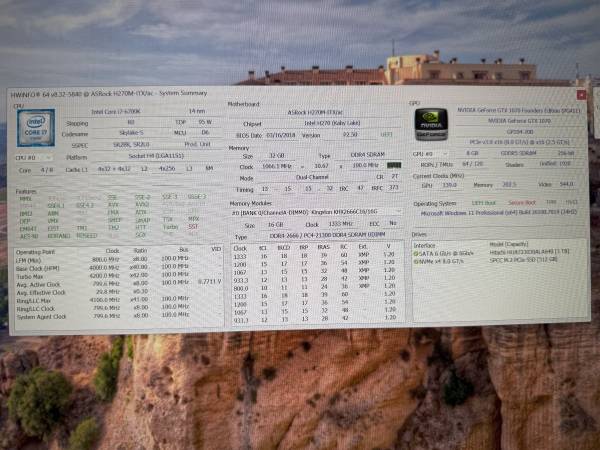600x450 pixels.
Task: Click the green SATA 6 Gb/s drive status icon
Action: tap(416, 254)
